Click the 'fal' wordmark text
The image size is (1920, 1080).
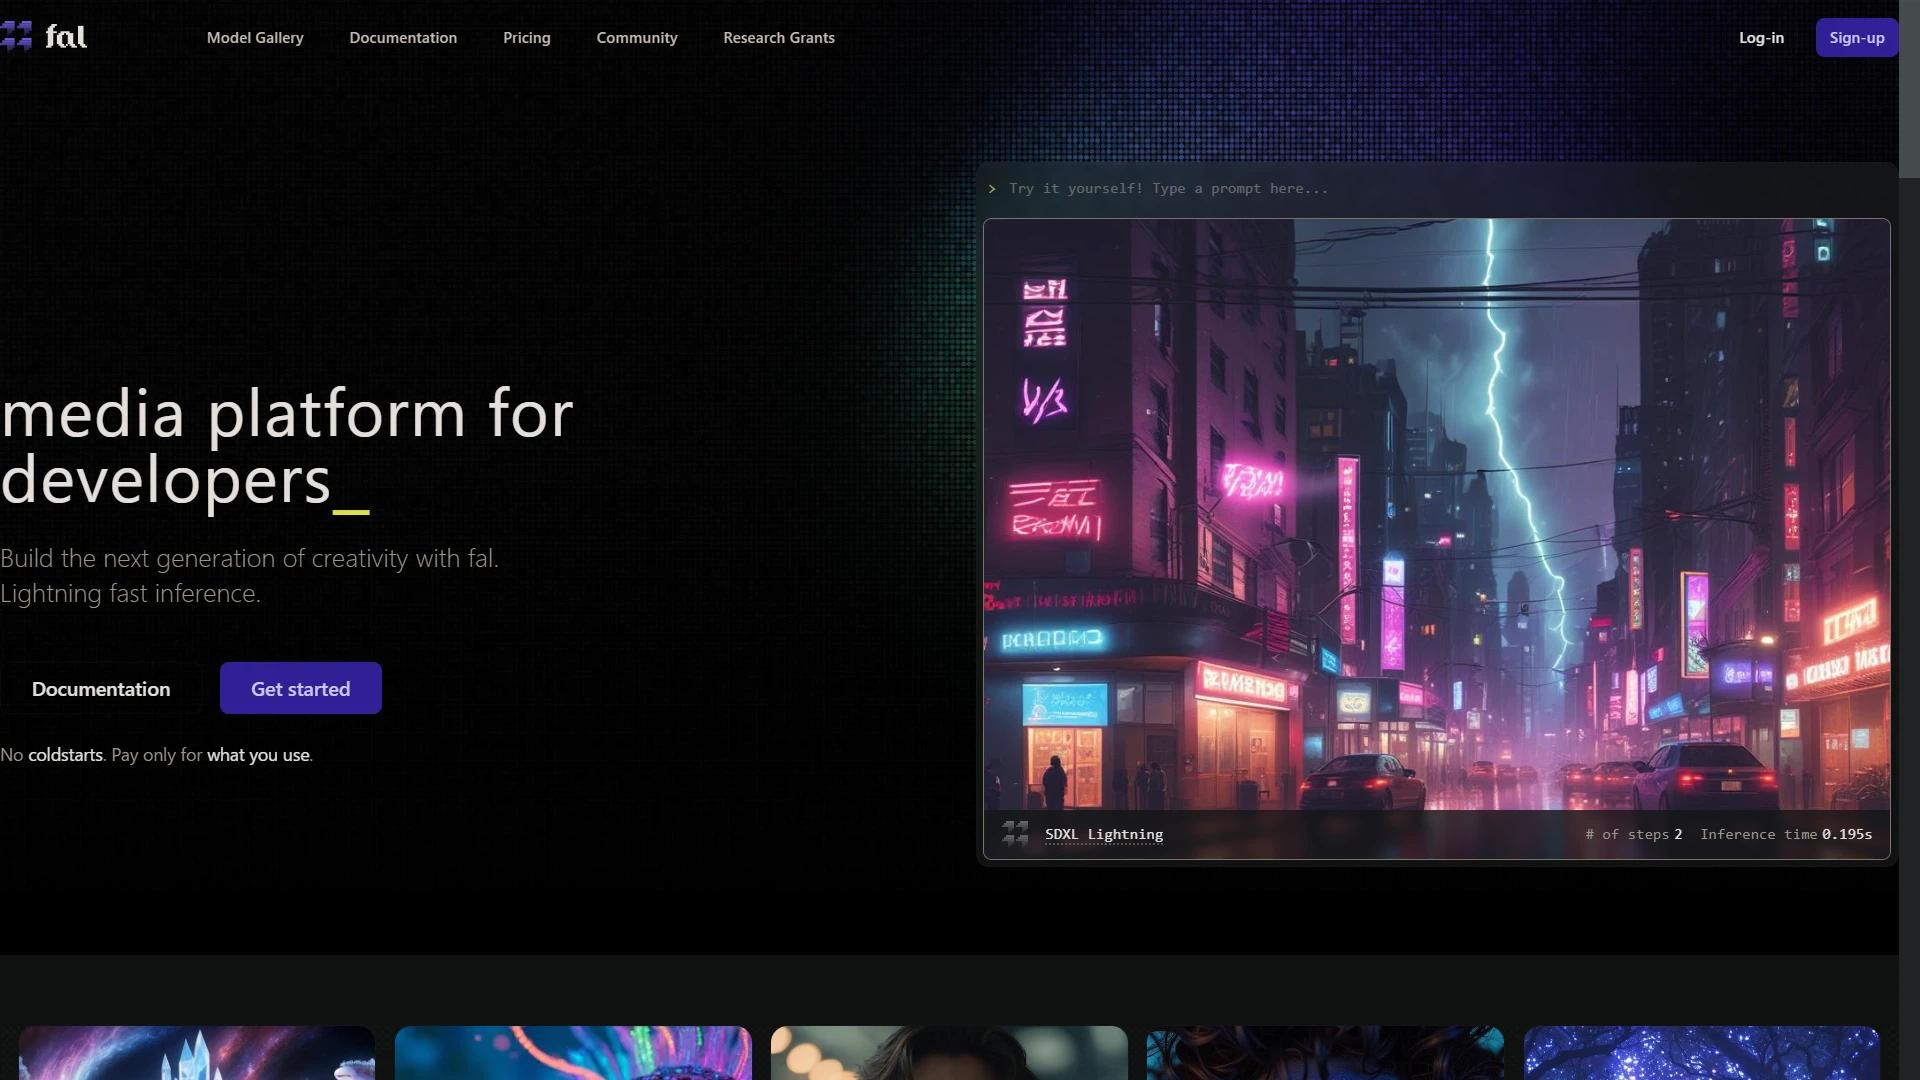click(66, 37)
